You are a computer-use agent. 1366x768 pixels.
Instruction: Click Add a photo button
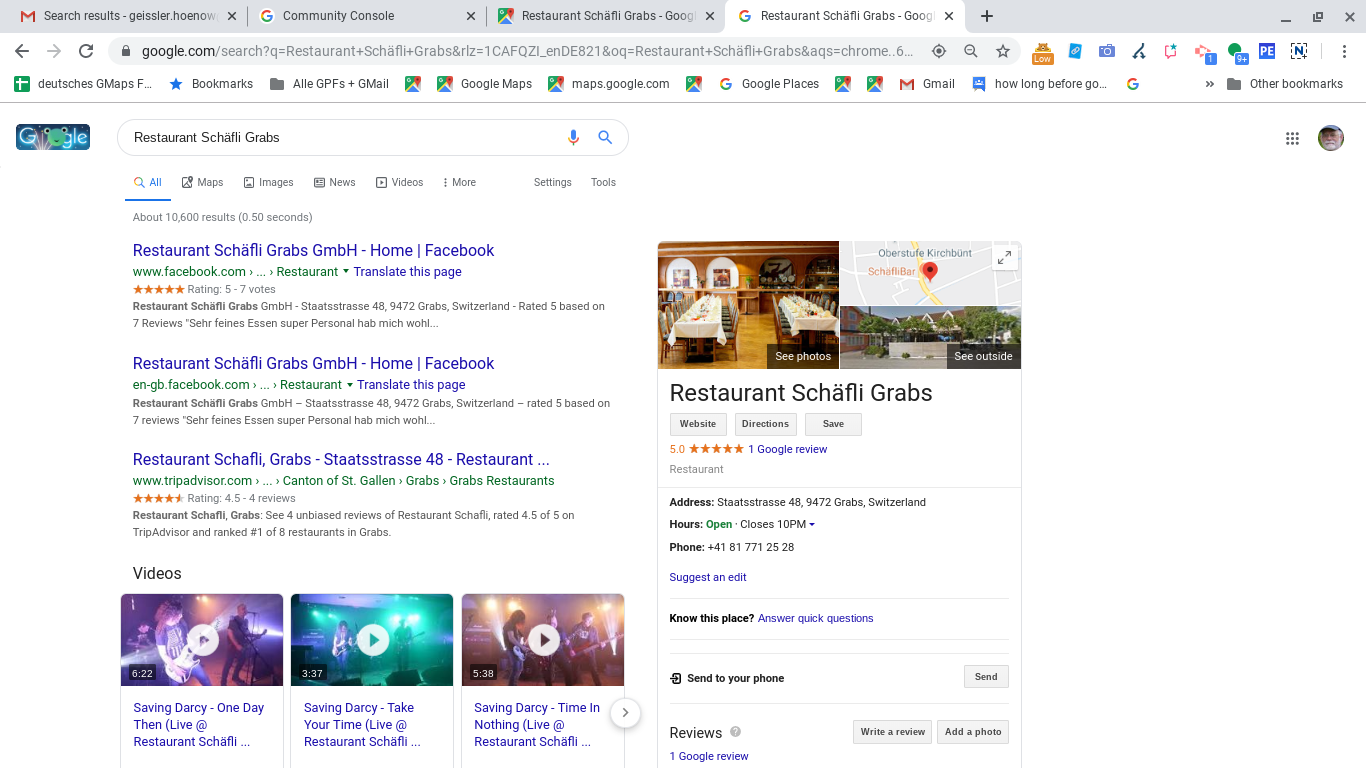point(973,732)
